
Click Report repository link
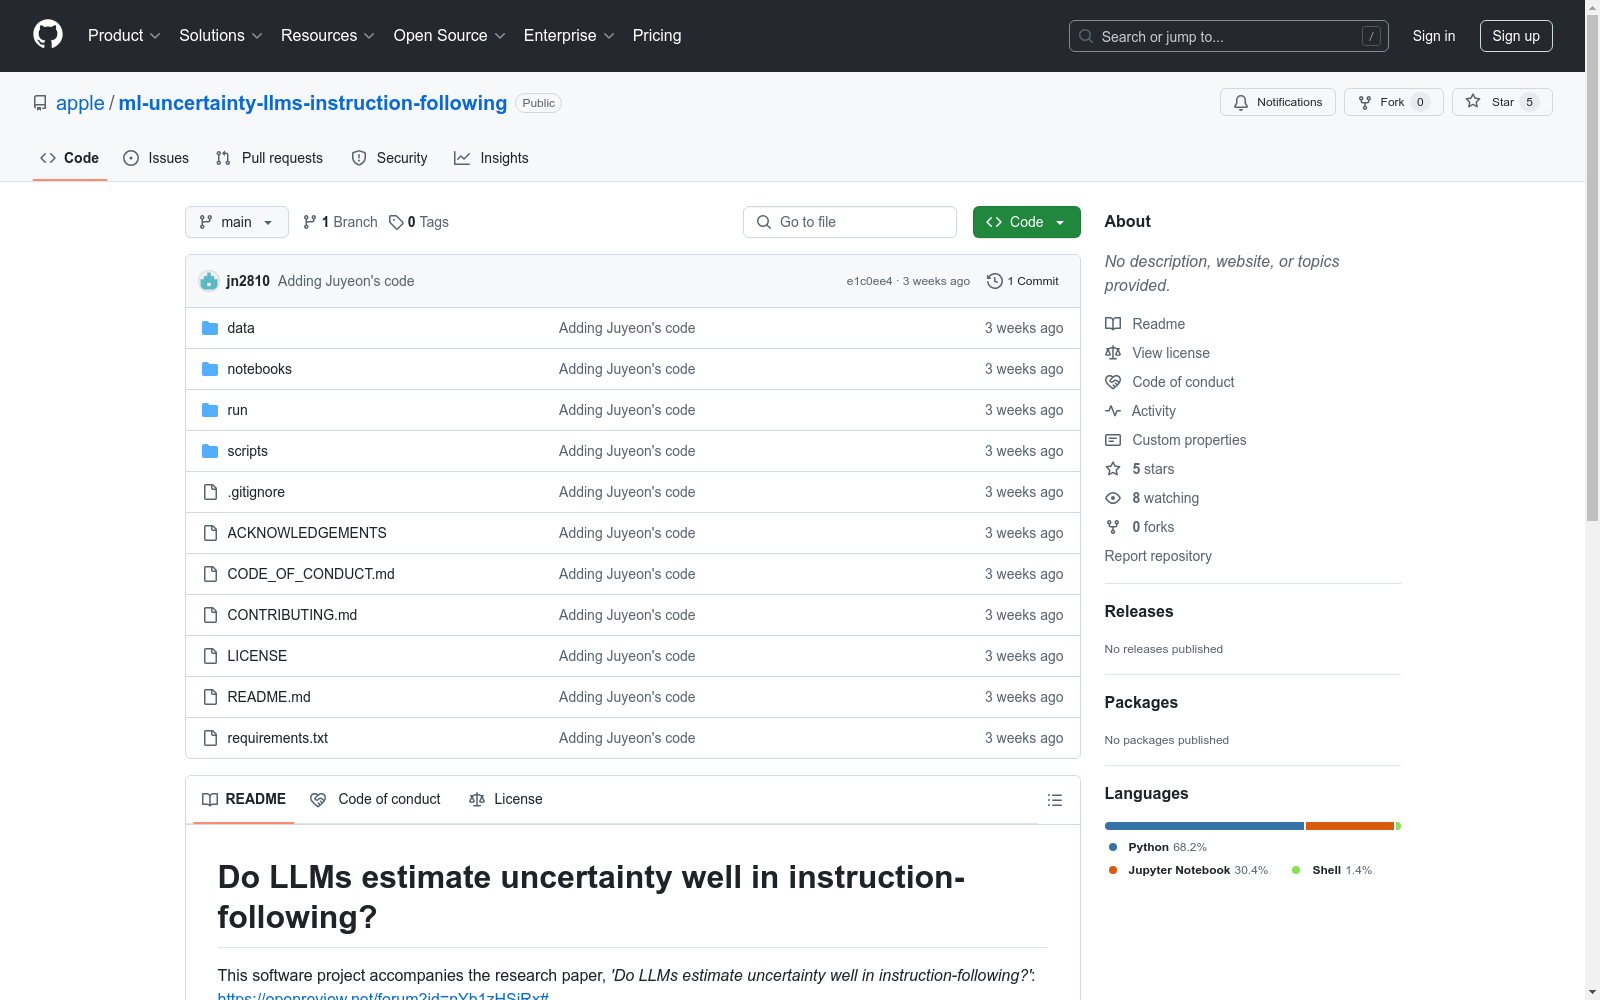pos(1158,556)
